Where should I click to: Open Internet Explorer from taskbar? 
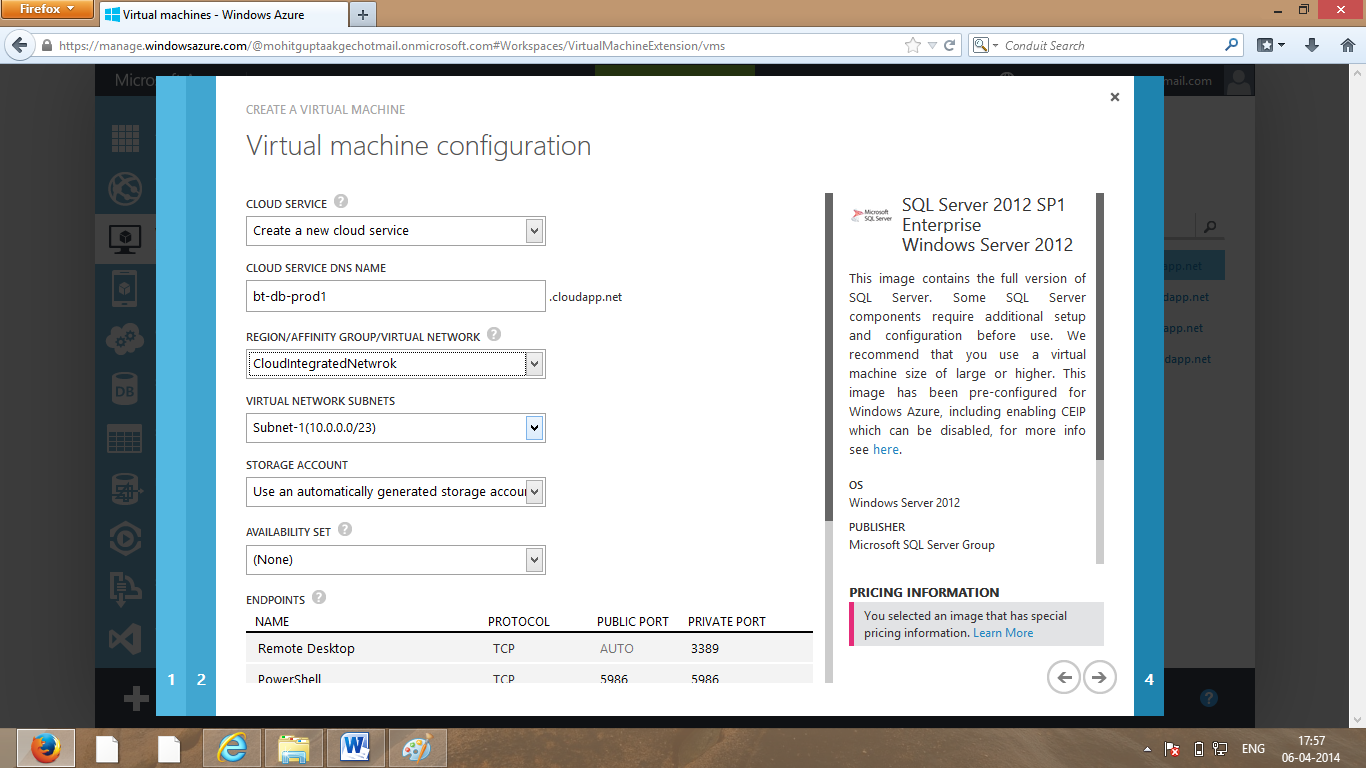tap(232, 748)
